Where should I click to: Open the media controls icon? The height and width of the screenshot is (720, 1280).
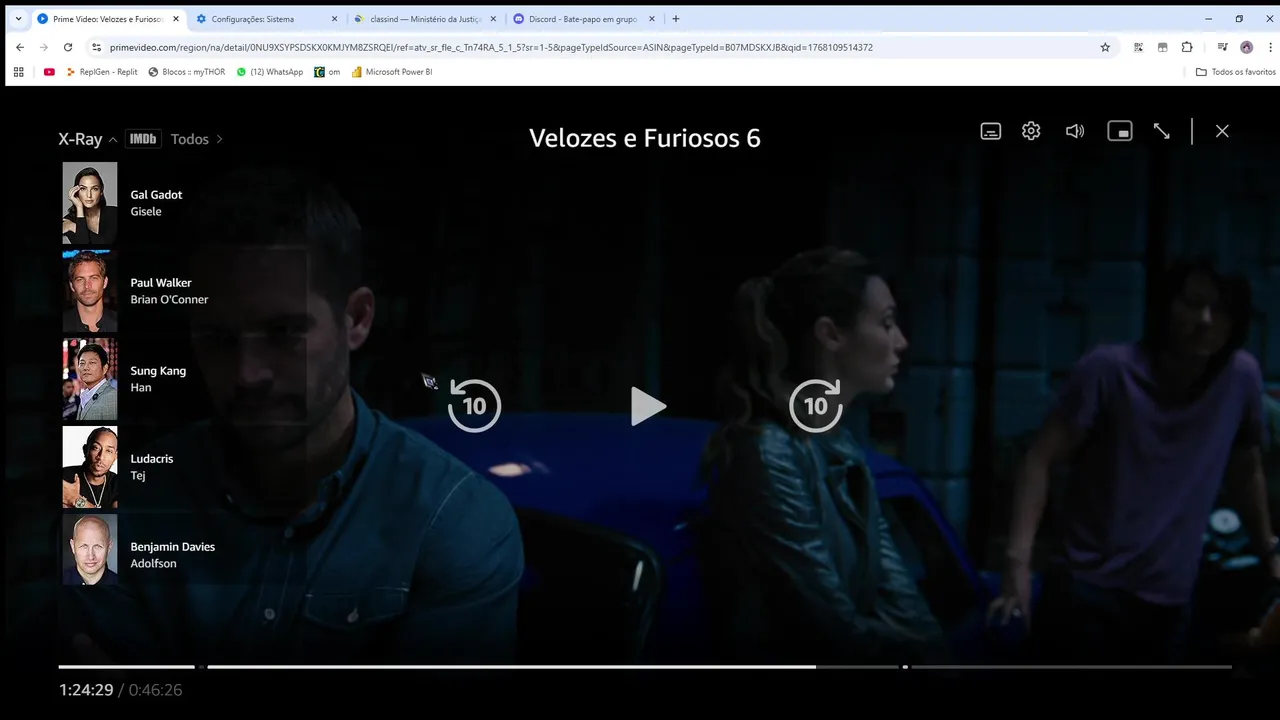(1222, 47)
